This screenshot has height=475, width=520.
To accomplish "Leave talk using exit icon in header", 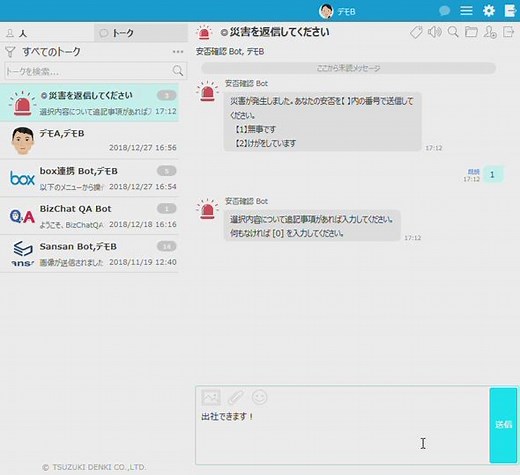I will [x=509, y=32].
